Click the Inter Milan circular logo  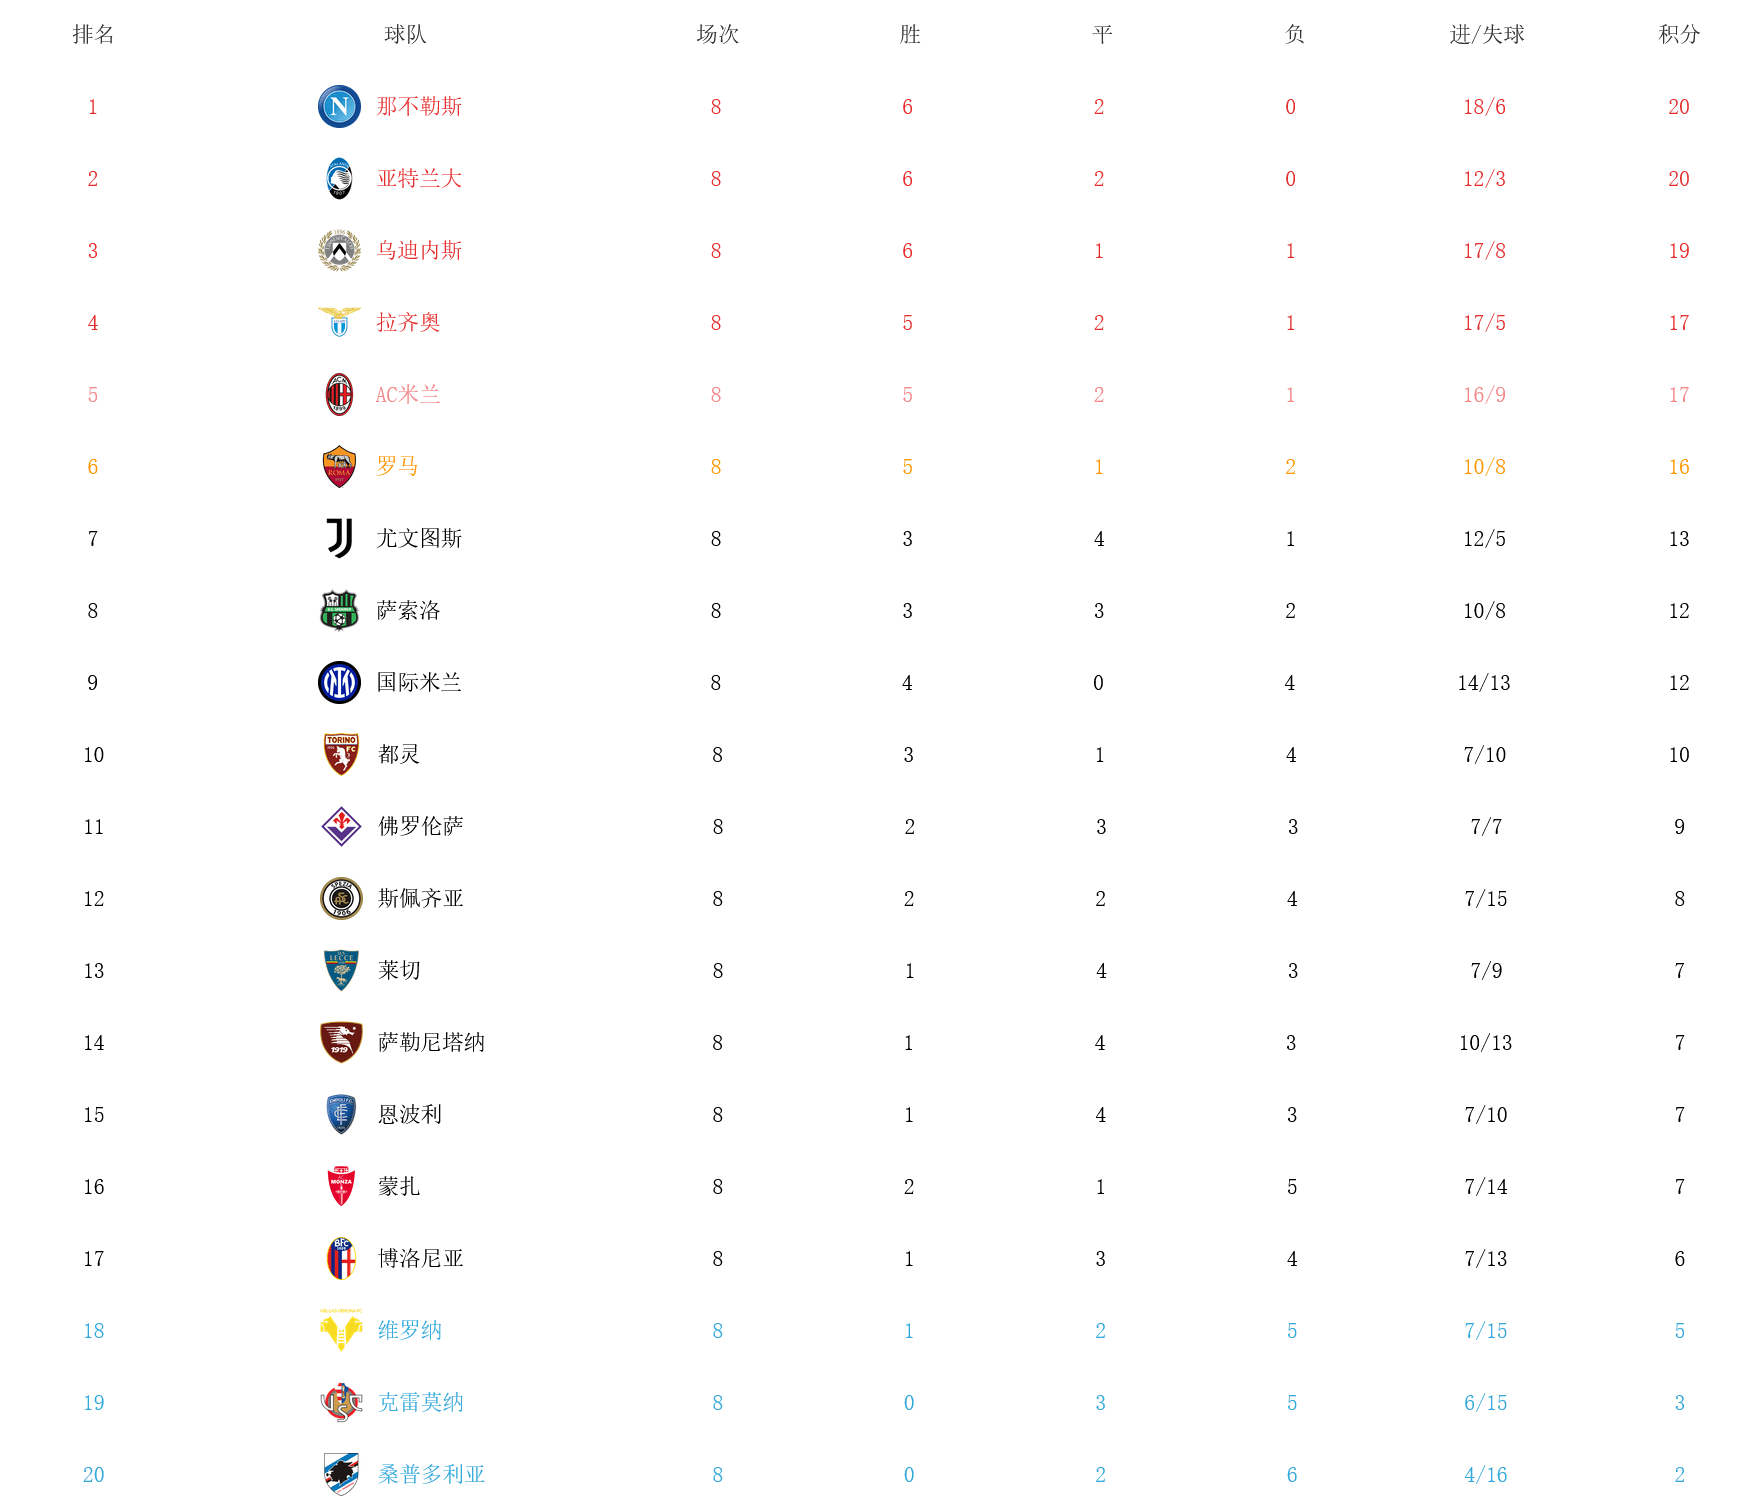point(339,682)
